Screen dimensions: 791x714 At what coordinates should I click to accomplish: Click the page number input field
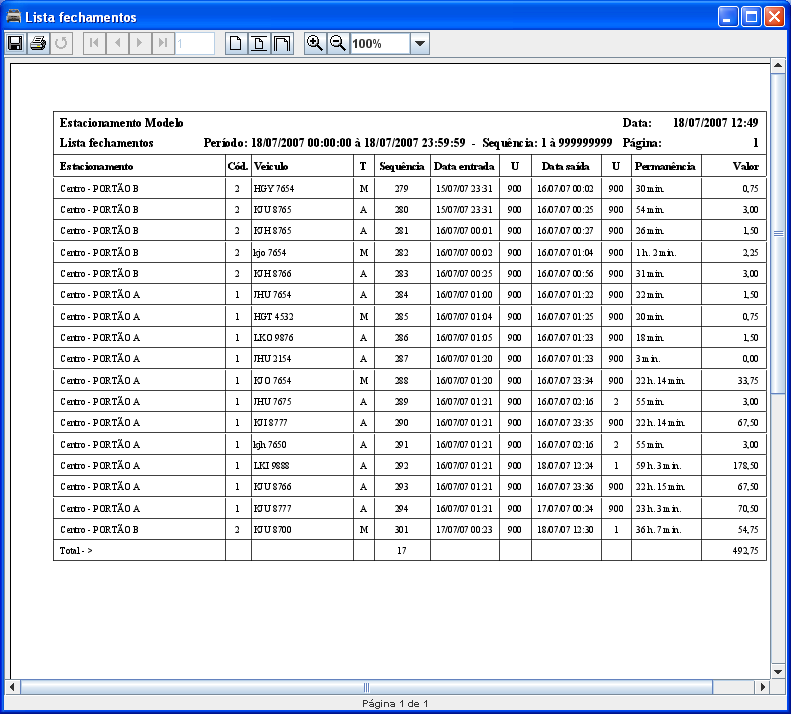195,43
